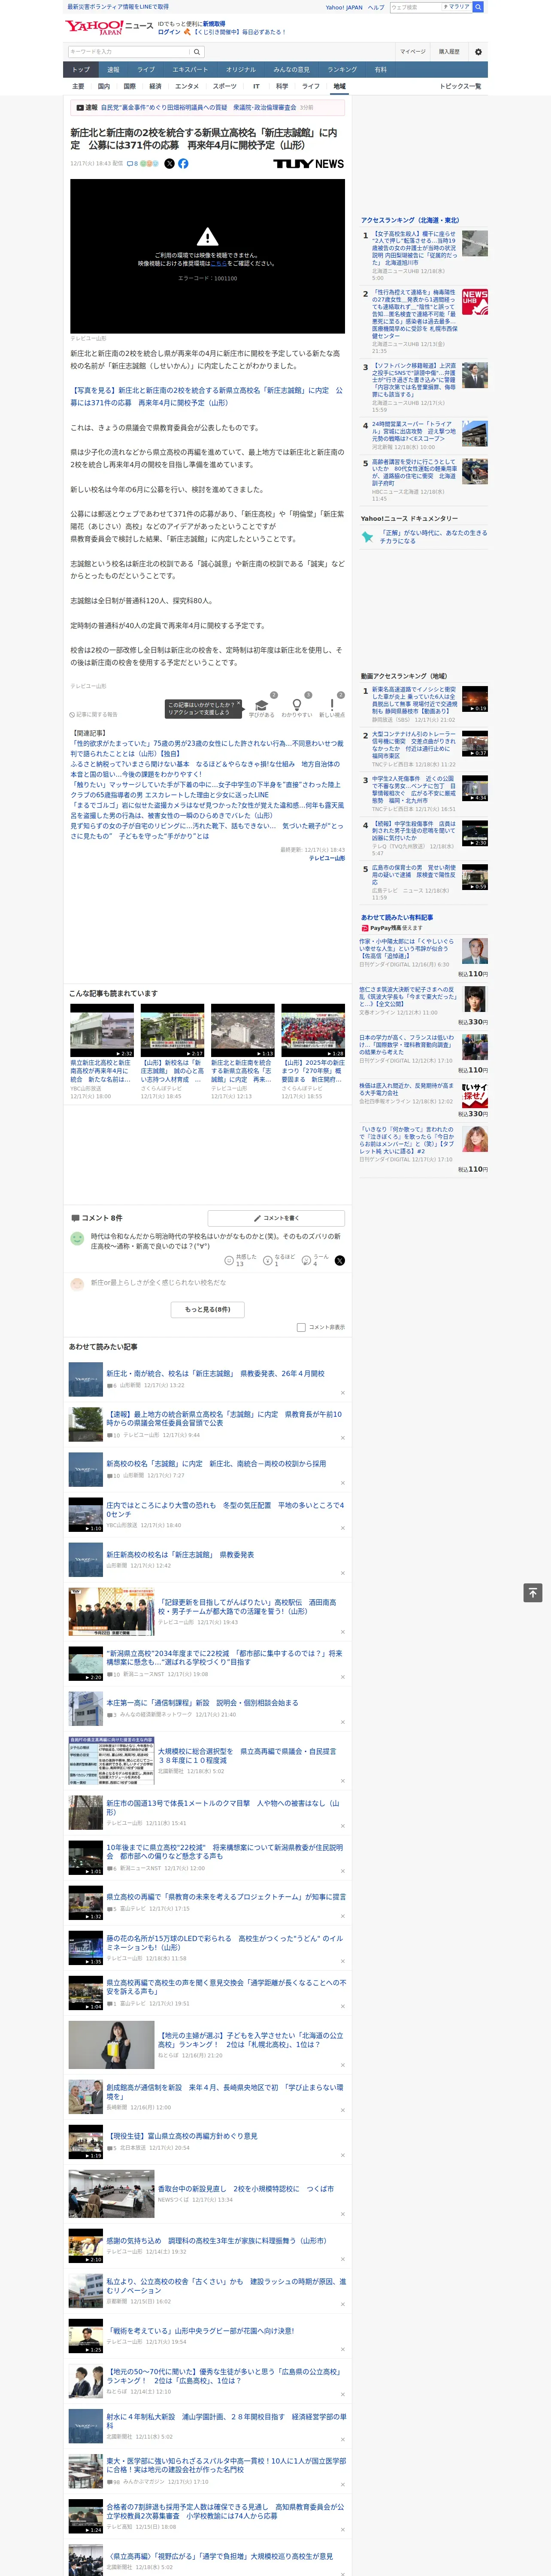
Task: Open ranking item 3 ソフトバンク移籍報道
Action: [x=414, y=381]
